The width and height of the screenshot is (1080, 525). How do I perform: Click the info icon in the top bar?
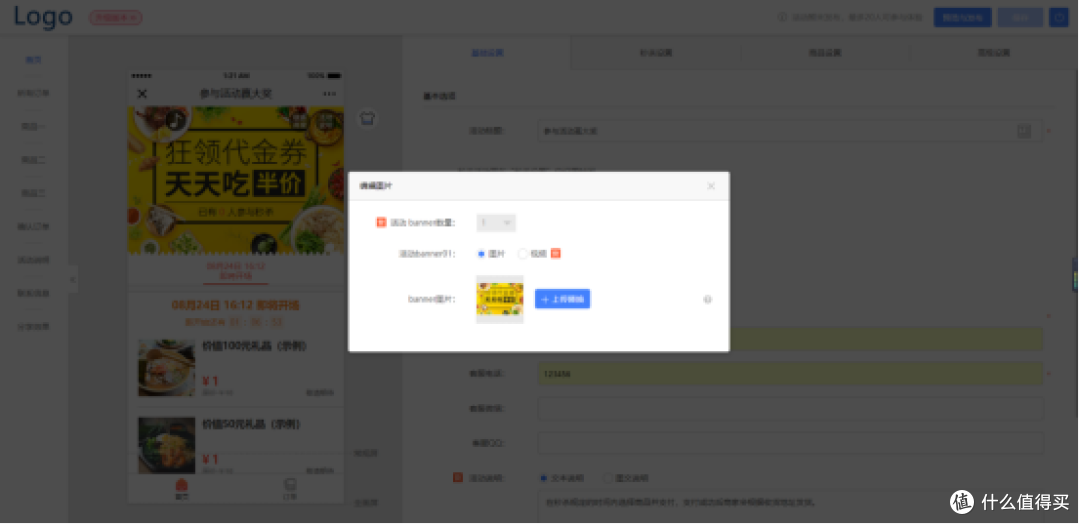pyautogui.click(x=782, y=17)
